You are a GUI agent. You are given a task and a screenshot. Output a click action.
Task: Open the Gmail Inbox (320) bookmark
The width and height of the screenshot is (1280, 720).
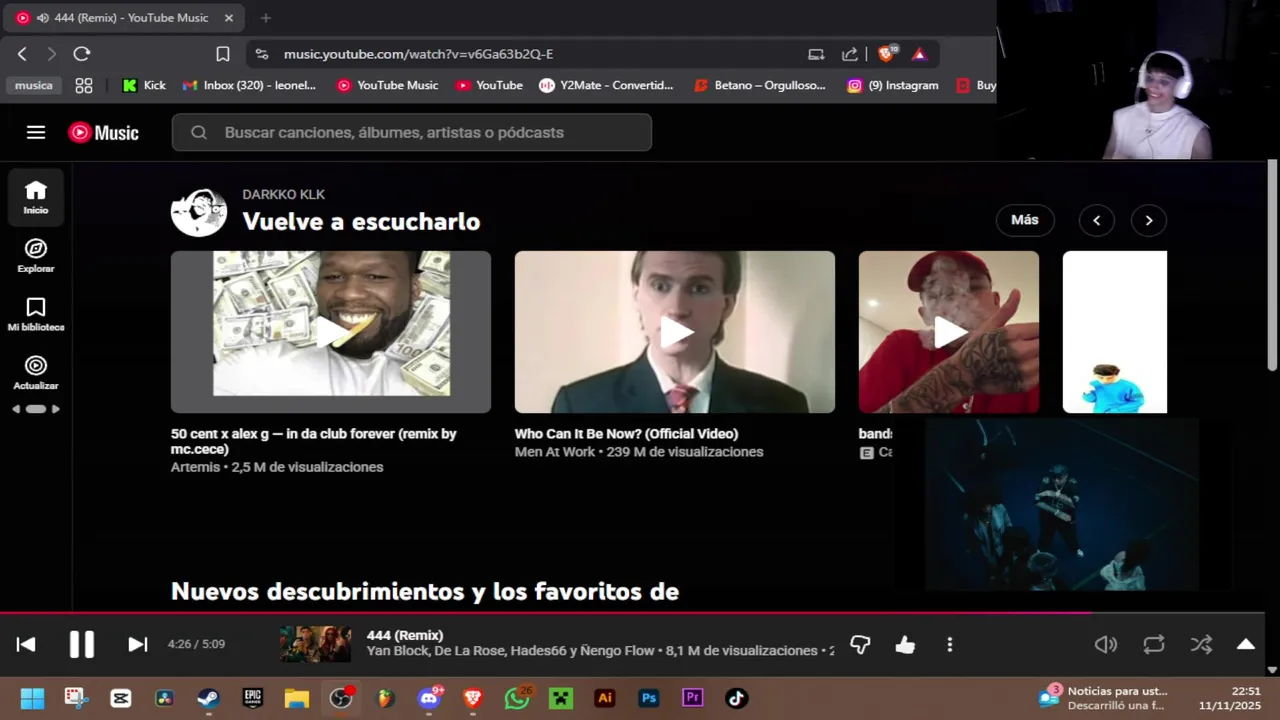pos(249,85)
